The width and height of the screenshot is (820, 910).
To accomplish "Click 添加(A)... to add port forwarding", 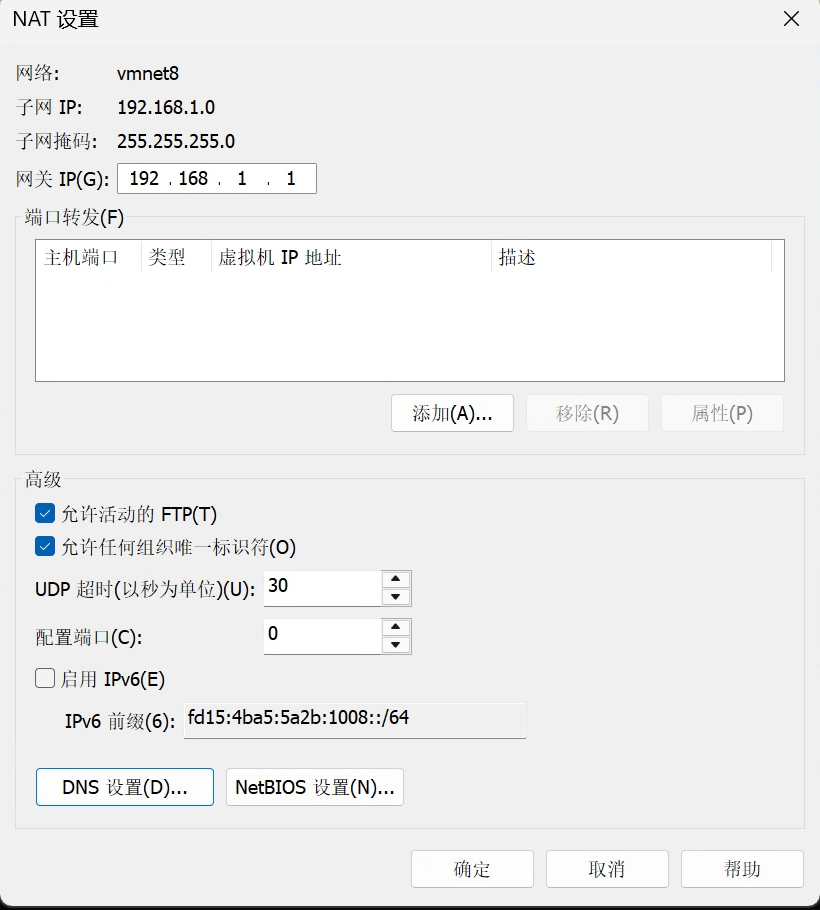I will [x=452, y=413].
